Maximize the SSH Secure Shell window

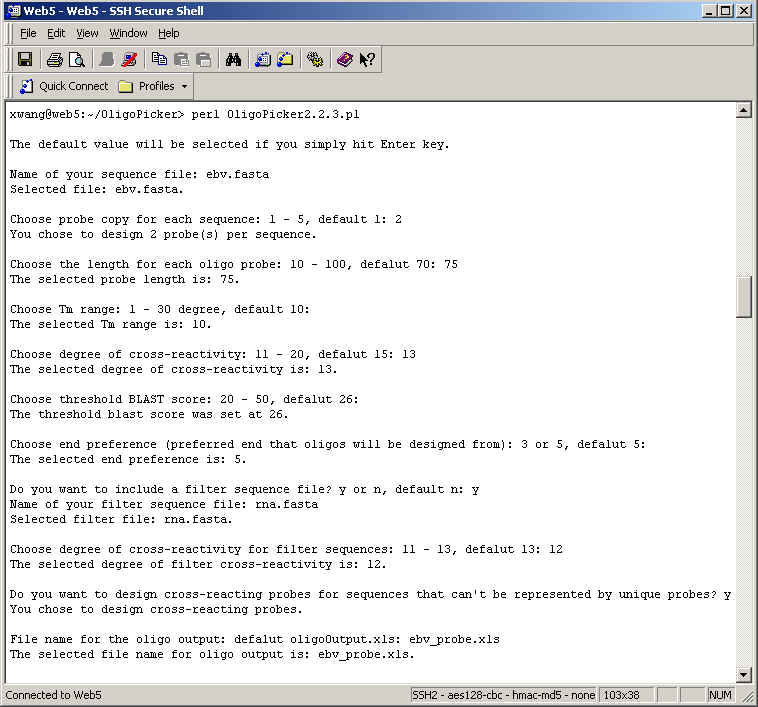(x=725, y=11)
